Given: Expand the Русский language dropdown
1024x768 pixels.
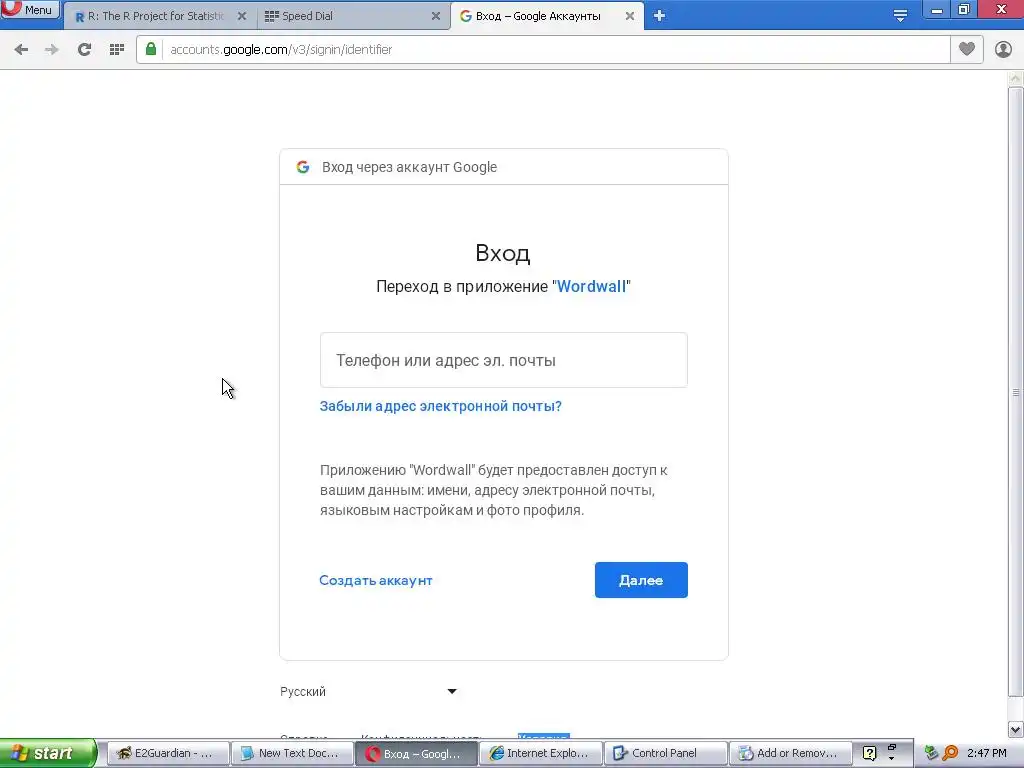Looking at the screenshot, I should pos(368,692).
